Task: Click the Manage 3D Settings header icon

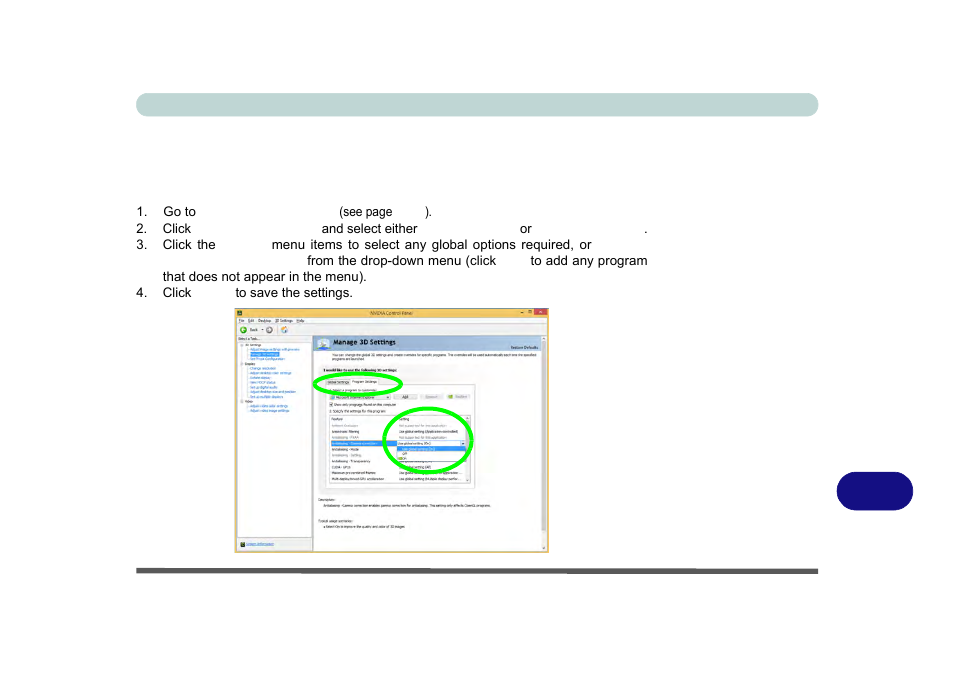Action: point(323,344)
